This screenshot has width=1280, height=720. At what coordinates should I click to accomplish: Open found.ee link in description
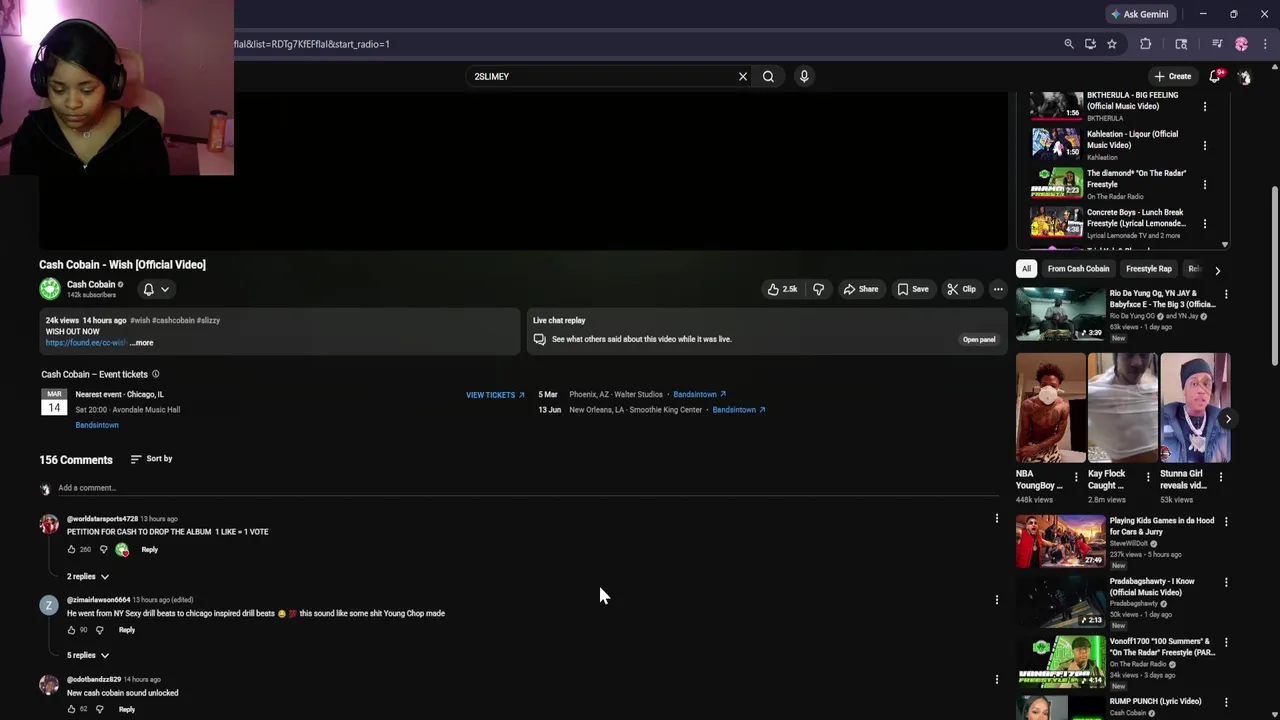click(85, 343)
